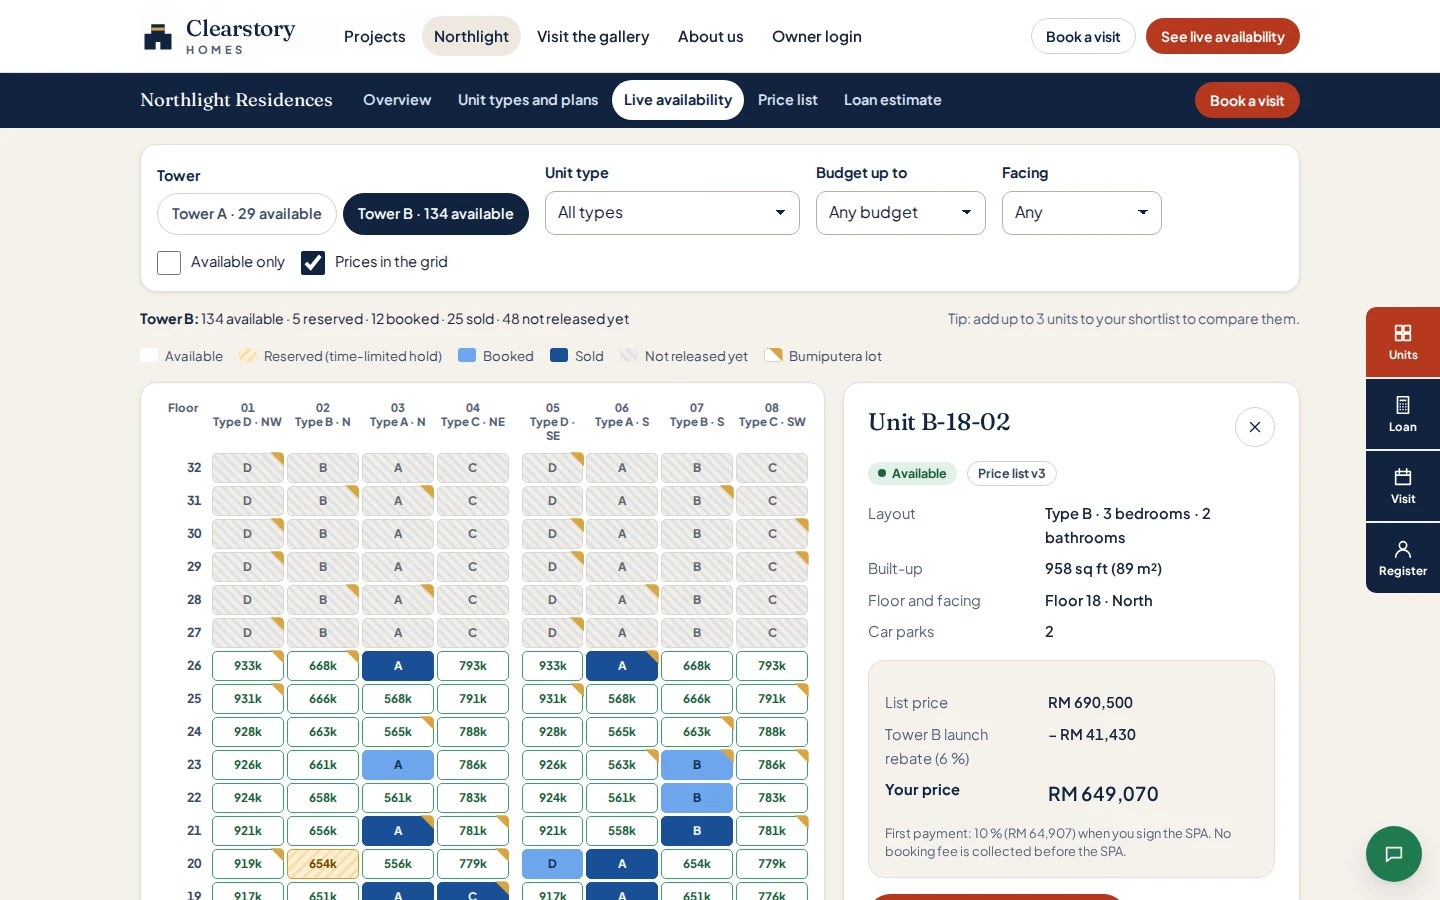Select unit 786k in column 04, floor 23
1440x900 pixels.
tap(473, 765)
